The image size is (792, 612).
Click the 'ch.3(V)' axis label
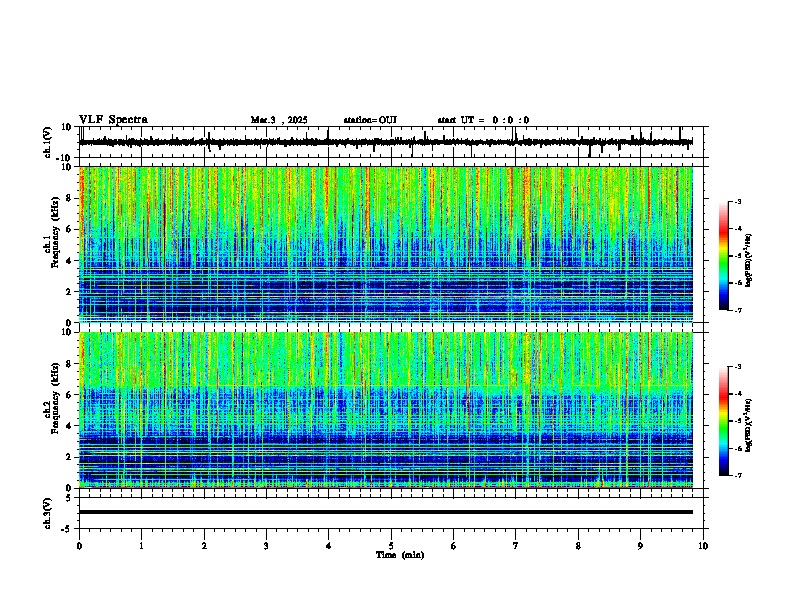48,513
